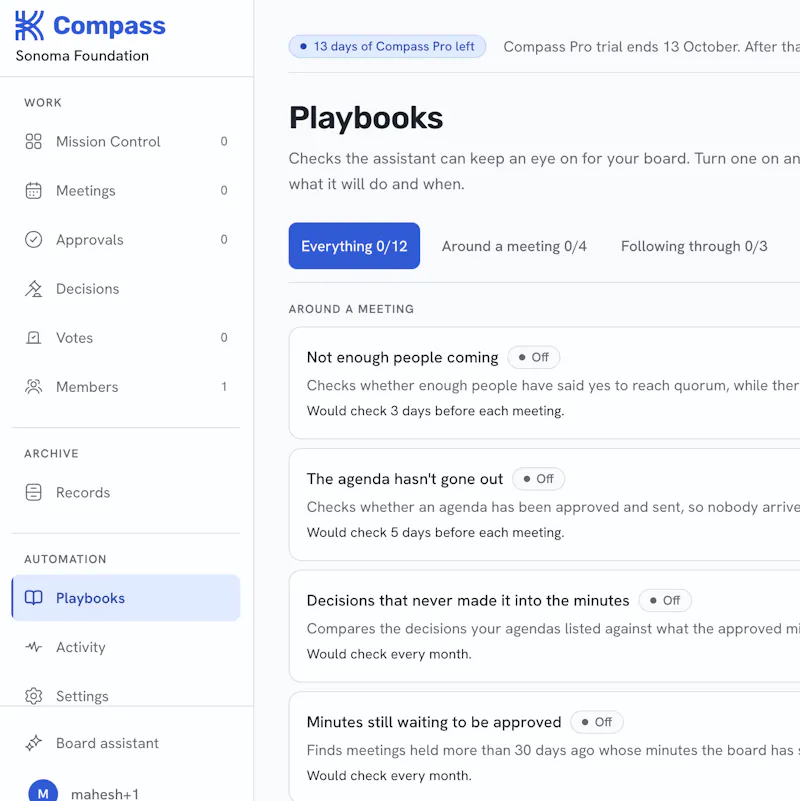Click the AROUND A MEETING section label
Image resolution: width=800 pixels, height=801 pixels.
[351, 309]
